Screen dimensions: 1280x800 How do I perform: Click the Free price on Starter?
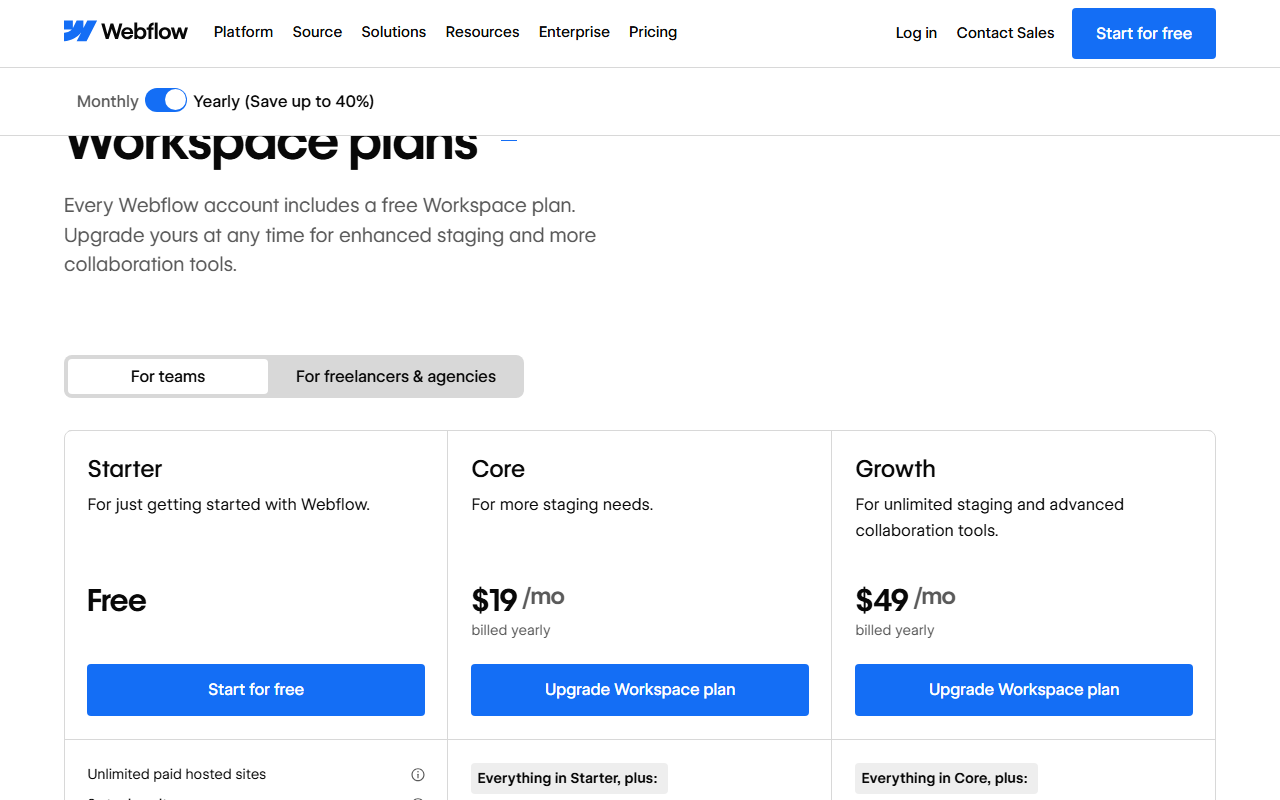[117, 600]
